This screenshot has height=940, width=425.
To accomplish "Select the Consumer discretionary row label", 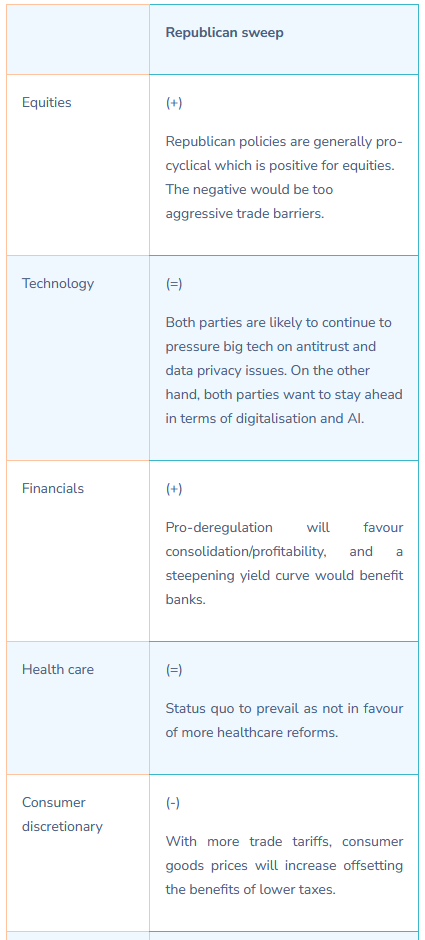I will 62,814.
